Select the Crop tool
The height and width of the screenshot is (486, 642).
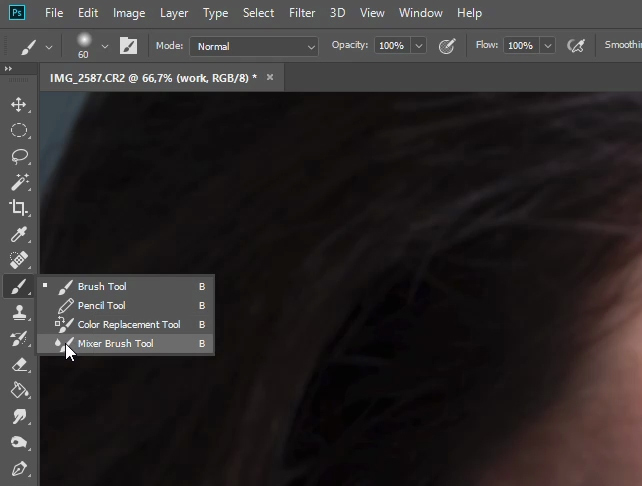coord(19,208)
